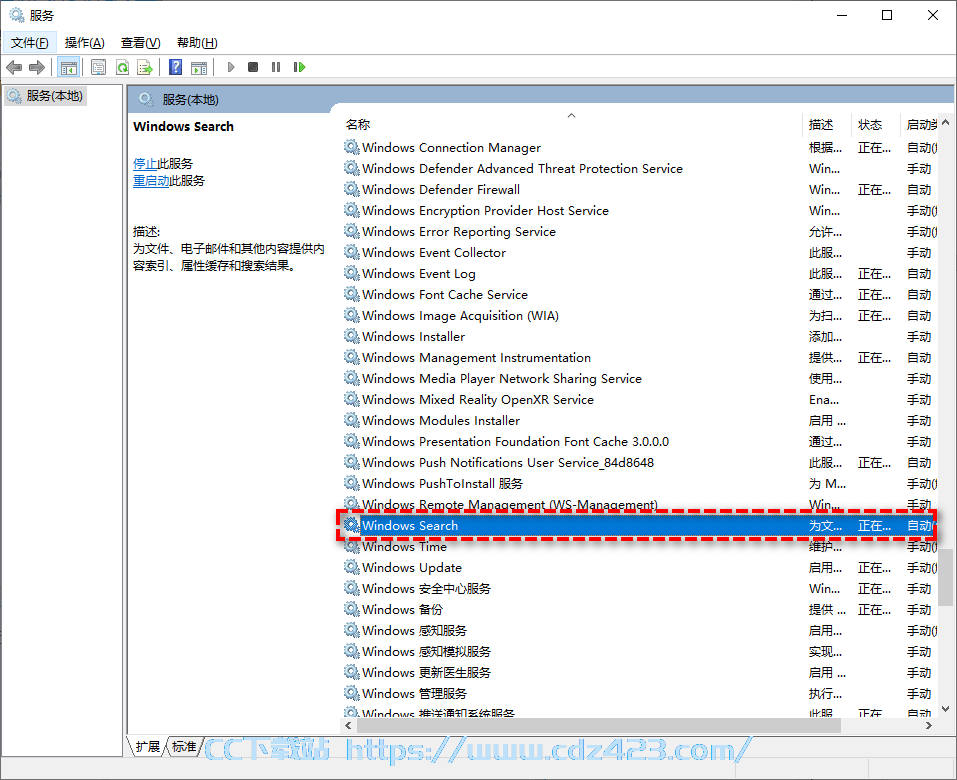Screen dimensions: 957x780
Task: Open the blue Help toolbar icon
Action: click(x=176, y=67)
